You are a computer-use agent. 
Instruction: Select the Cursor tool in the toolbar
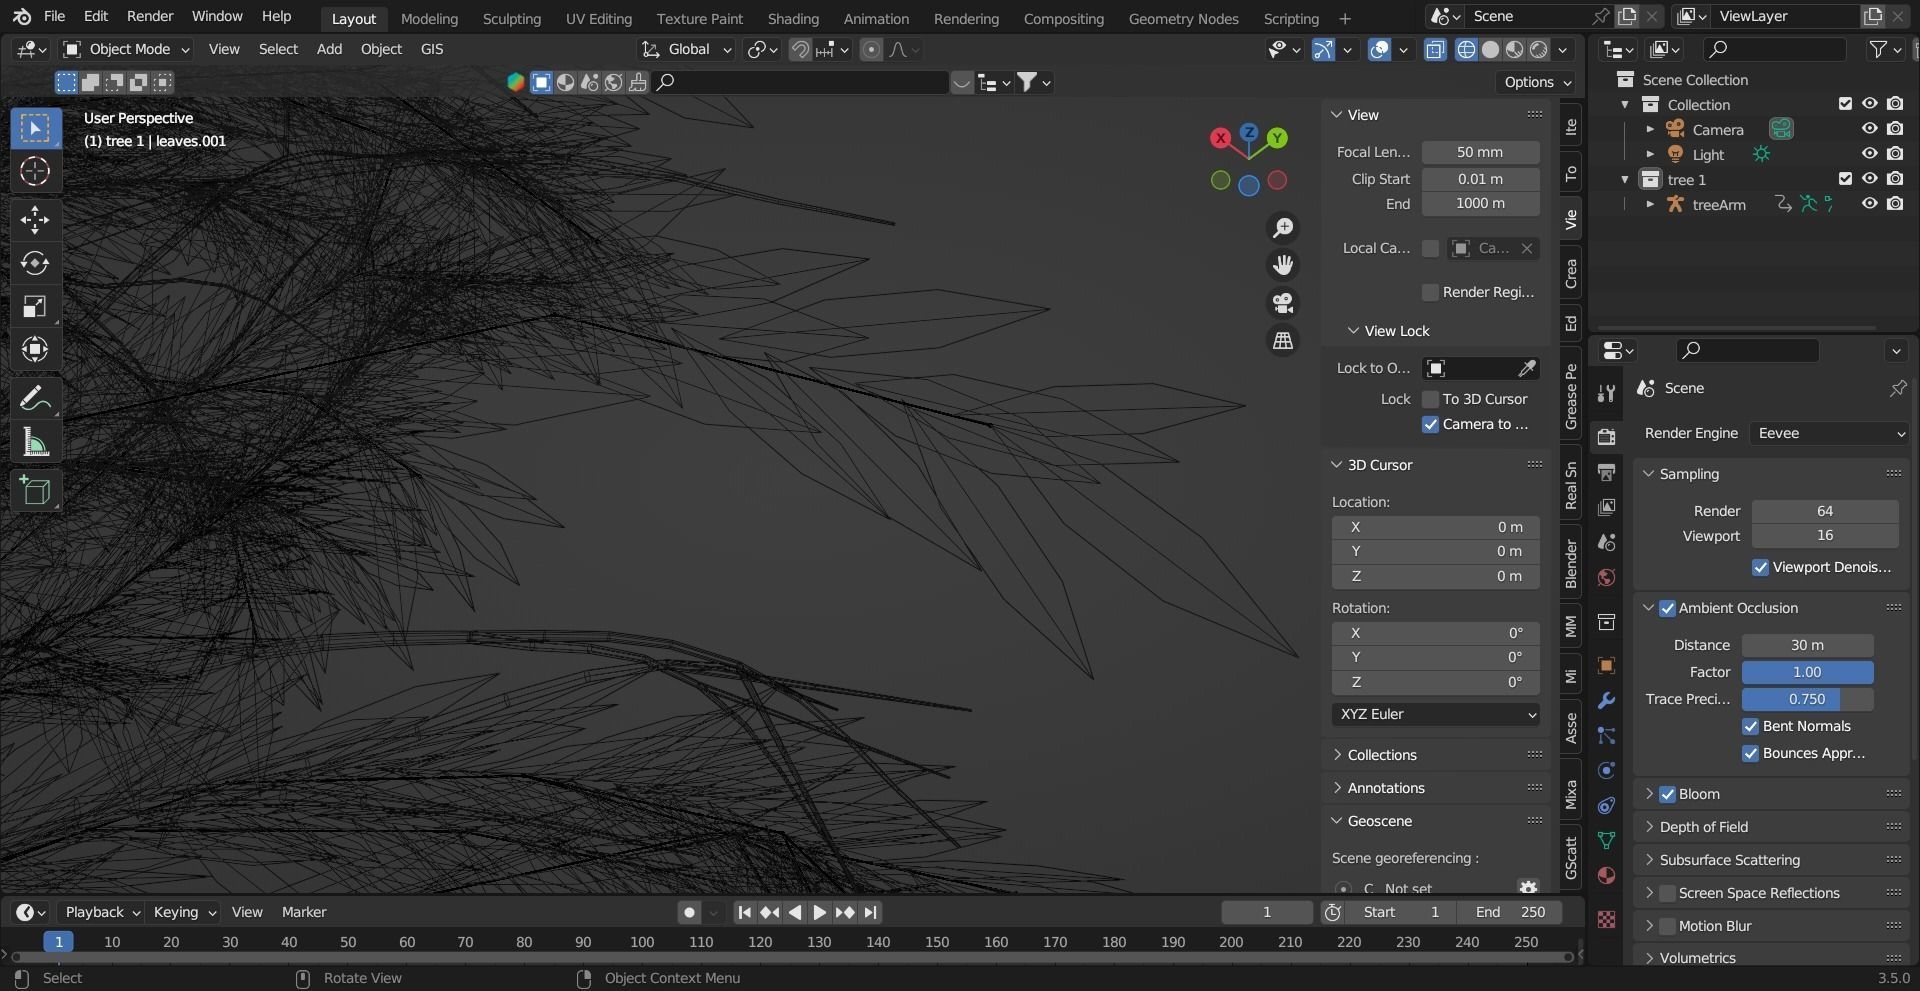tap(35, 172)
